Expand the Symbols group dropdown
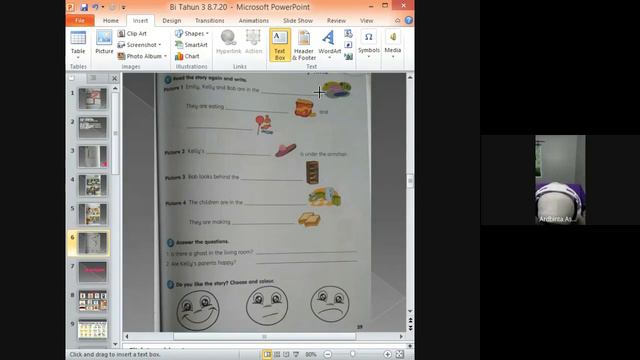This screenshot has height=360, width=640. [369, 44]
